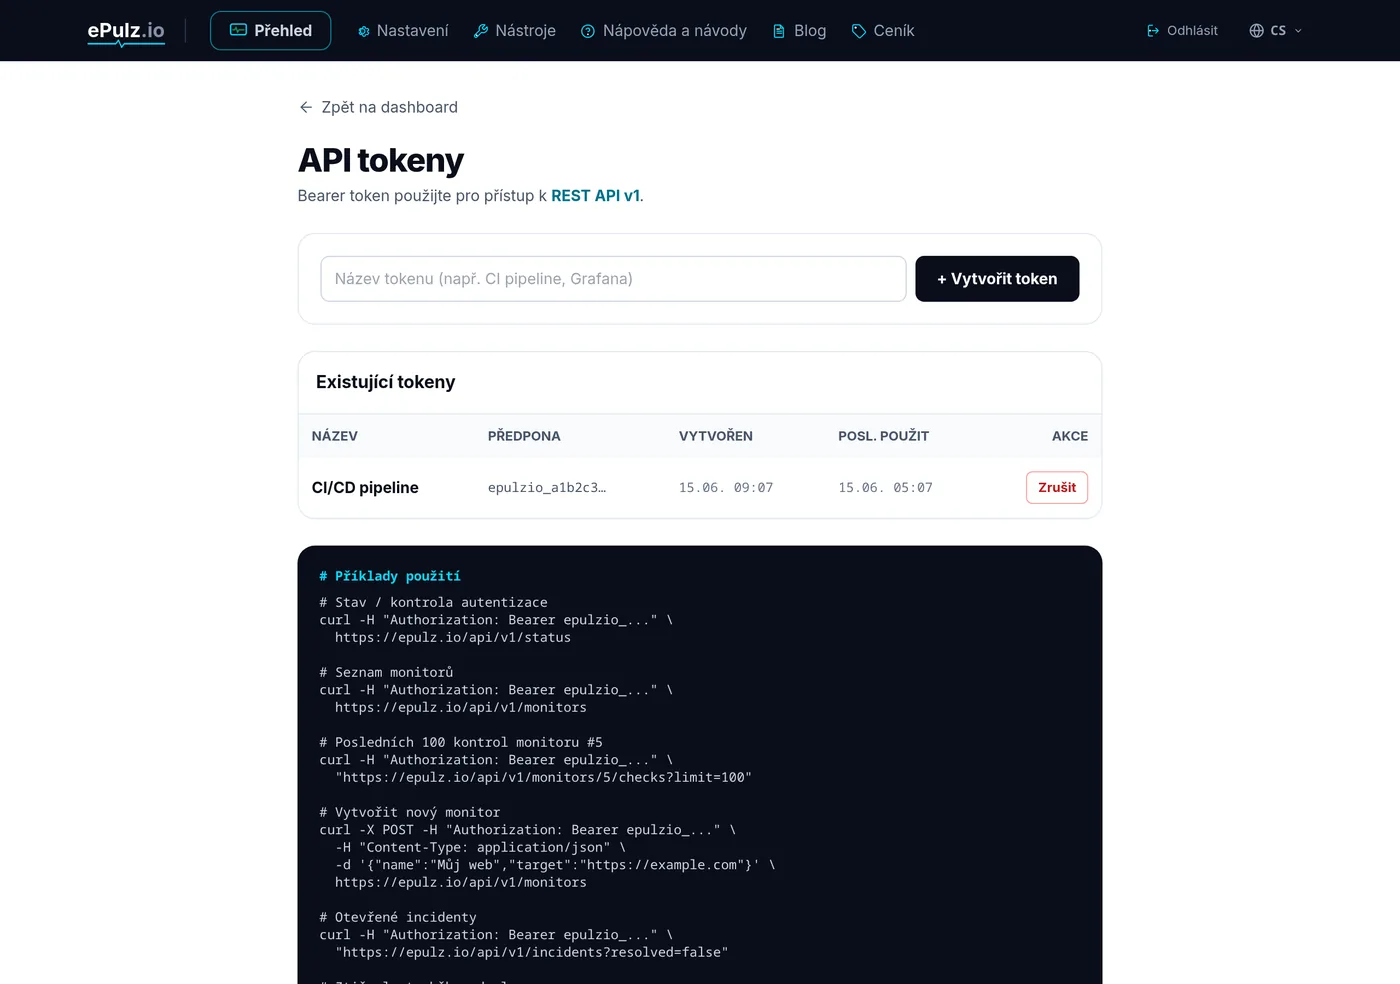The height and width of the screenshot is (984, 1400).
Task: Click the Nastavení gear icon
Action: coord(364,31)
